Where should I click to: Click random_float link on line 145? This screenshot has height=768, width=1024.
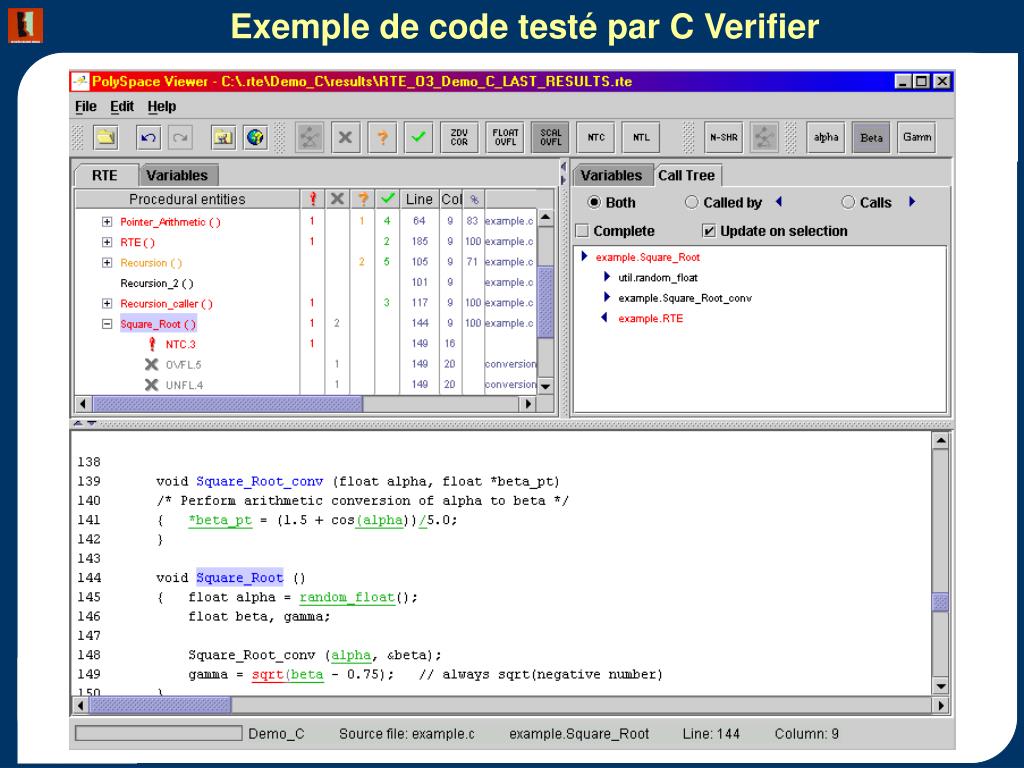[347, 597]
